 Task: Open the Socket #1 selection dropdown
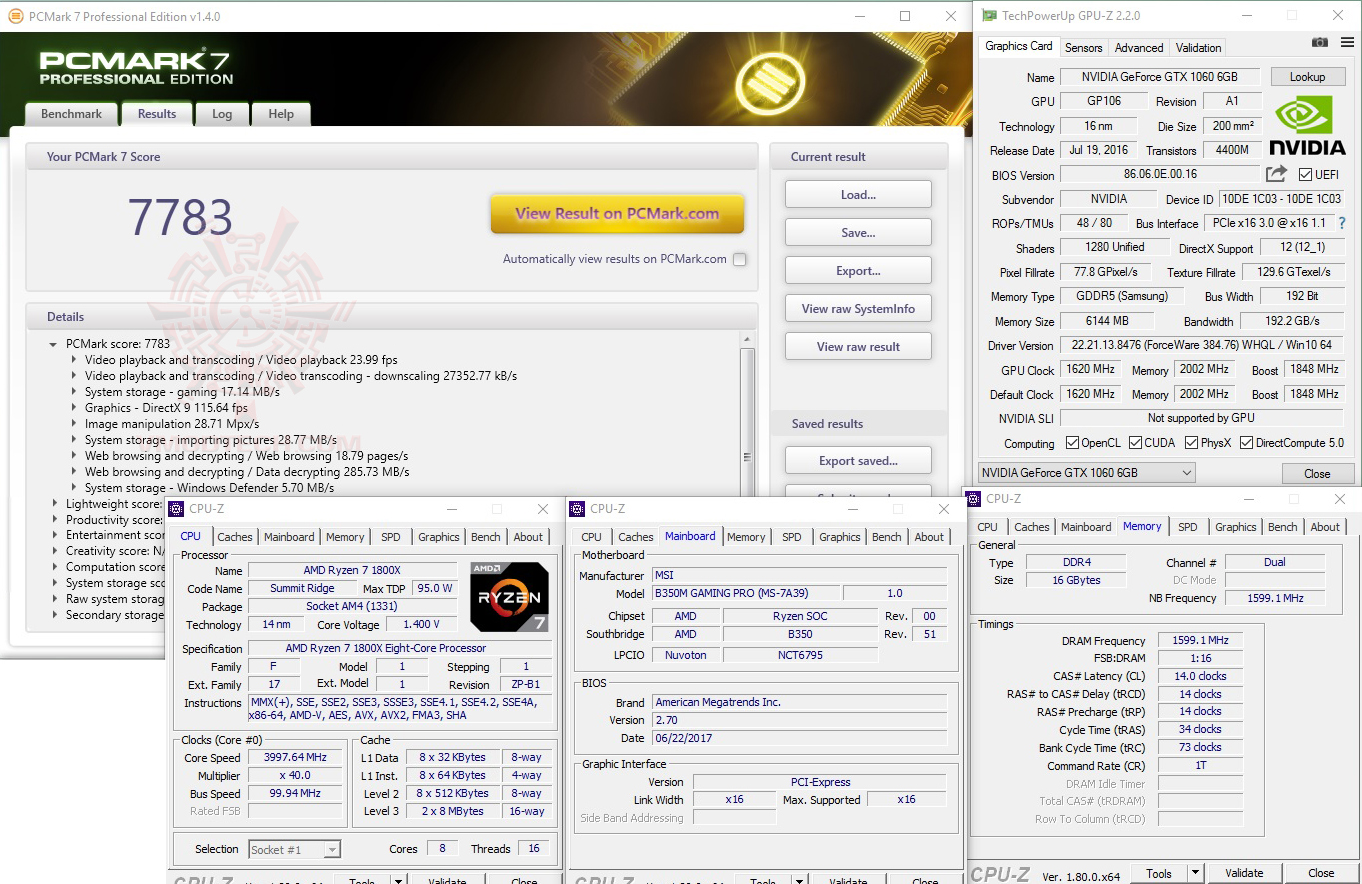(x=294, y=849)
